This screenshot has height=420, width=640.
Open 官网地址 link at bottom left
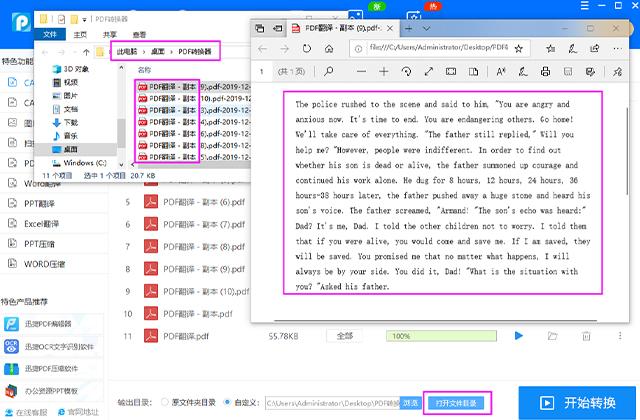(78, 412)
